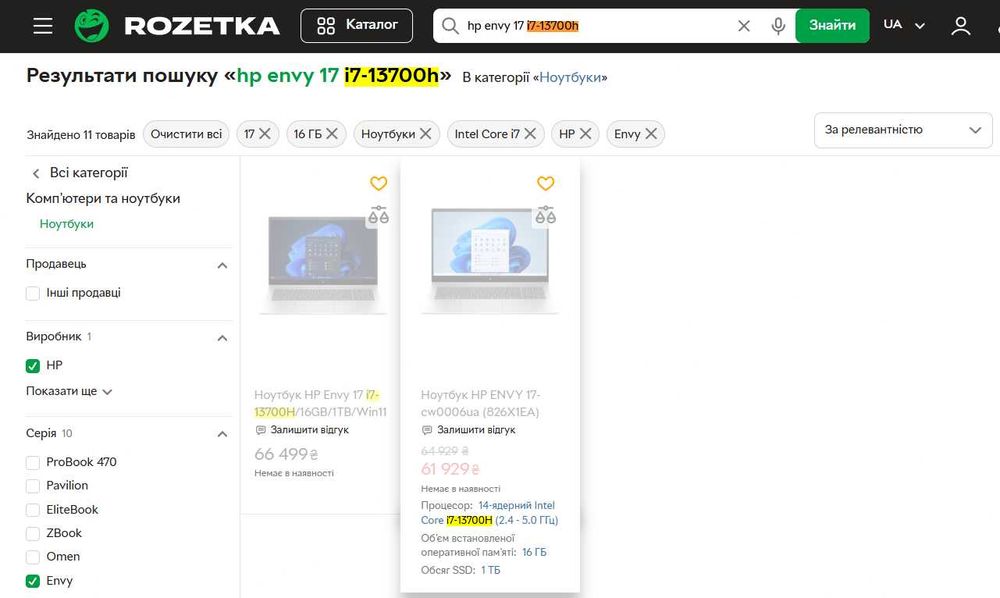Open Комп'ютери та ноутбуки category

(x=103, y=198)
